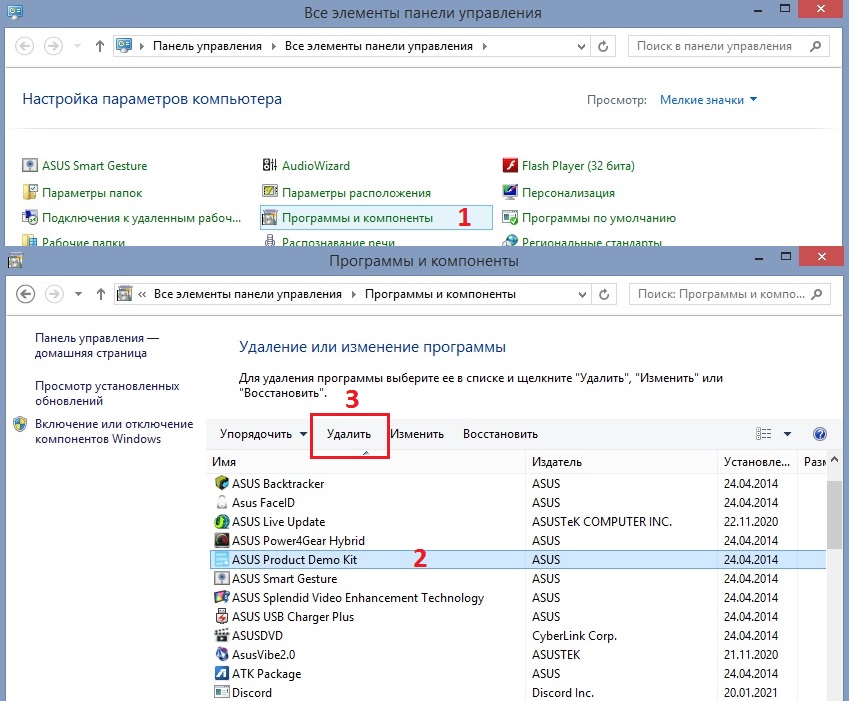Viewport: 849px width, 701px height.
Task: Click Подключения к удаленным рабочим столам icon
Action: (30, 217)
